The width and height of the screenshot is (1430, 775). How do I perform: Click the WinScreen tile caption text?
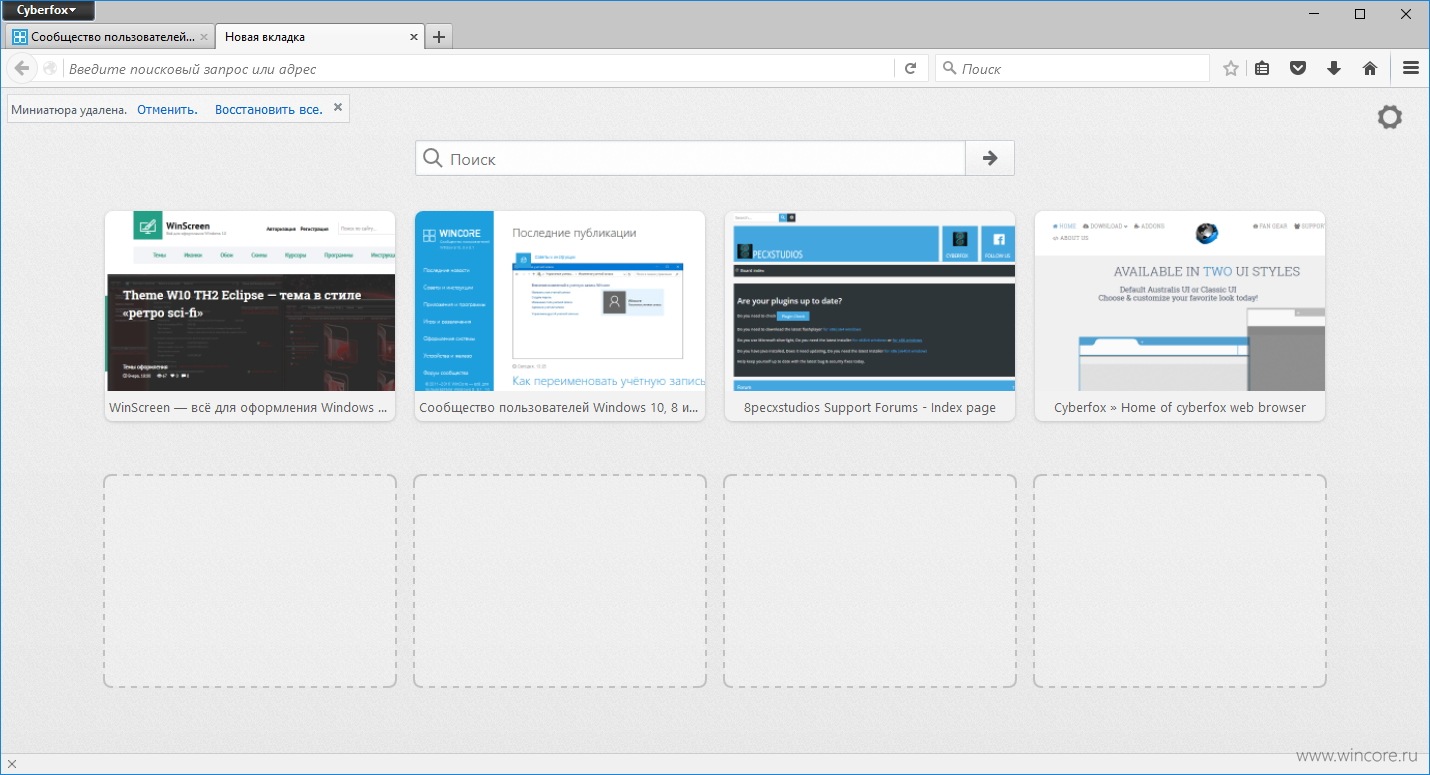(248, 407)
